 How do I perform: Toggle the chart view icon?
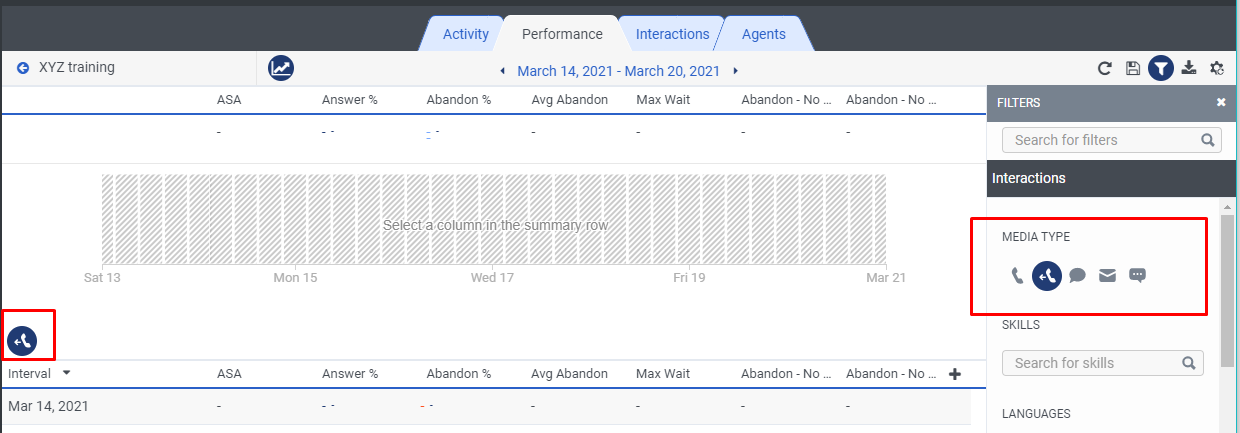pos(281,68)
